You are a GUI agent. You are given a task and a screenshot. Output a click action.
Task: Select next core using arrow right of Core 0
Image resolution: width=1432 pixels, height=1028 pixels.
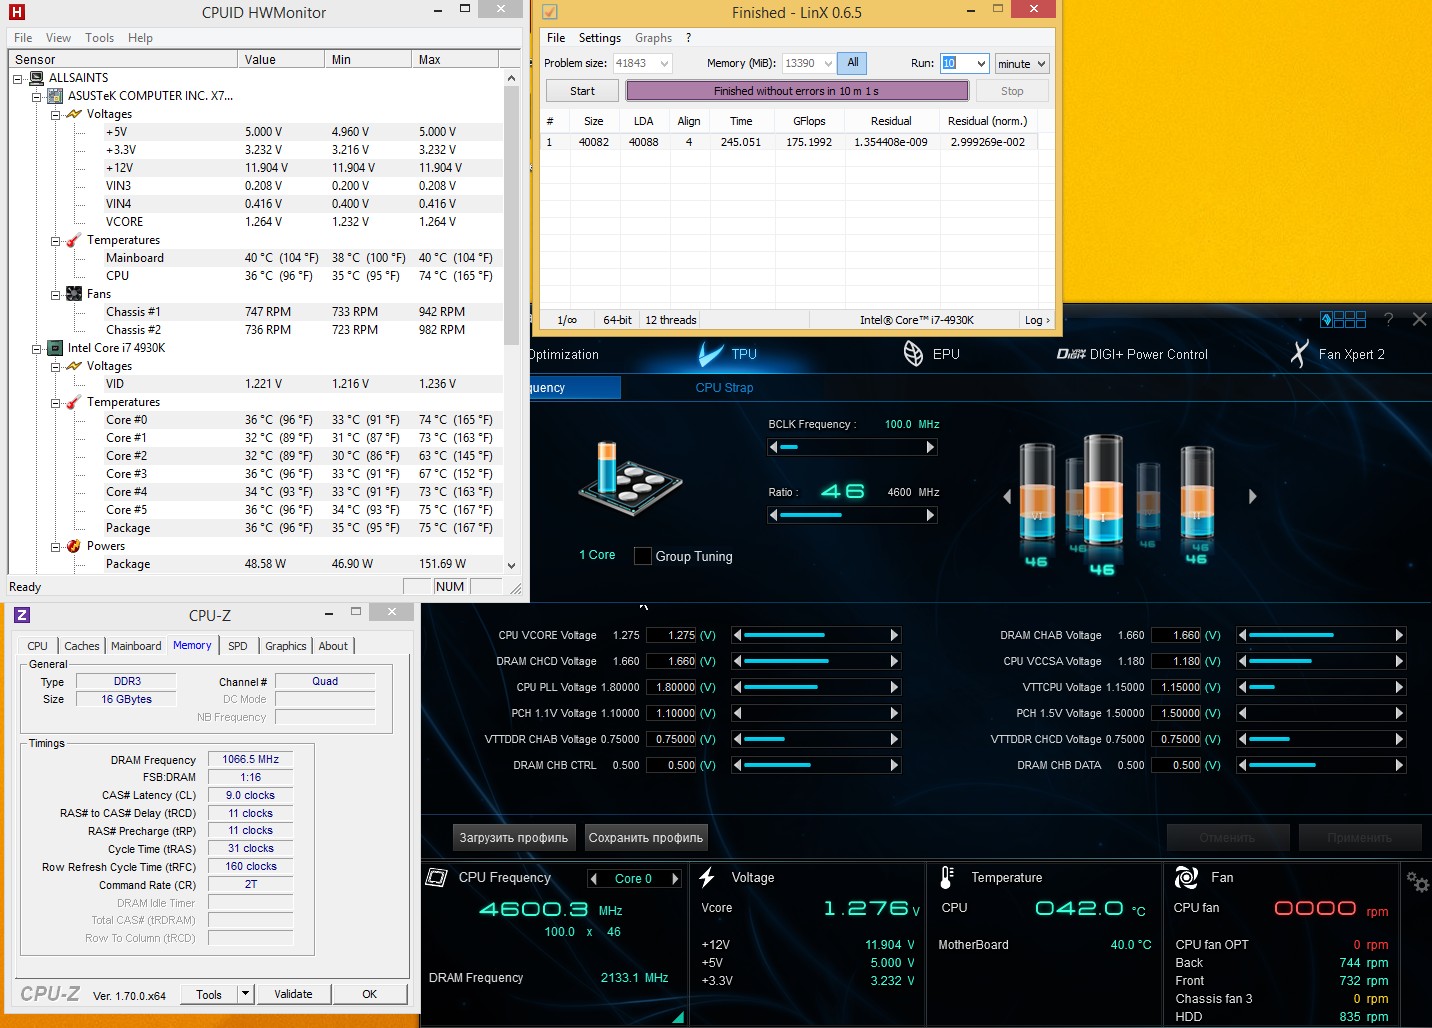pyautogui.click(x=675, y=879)
